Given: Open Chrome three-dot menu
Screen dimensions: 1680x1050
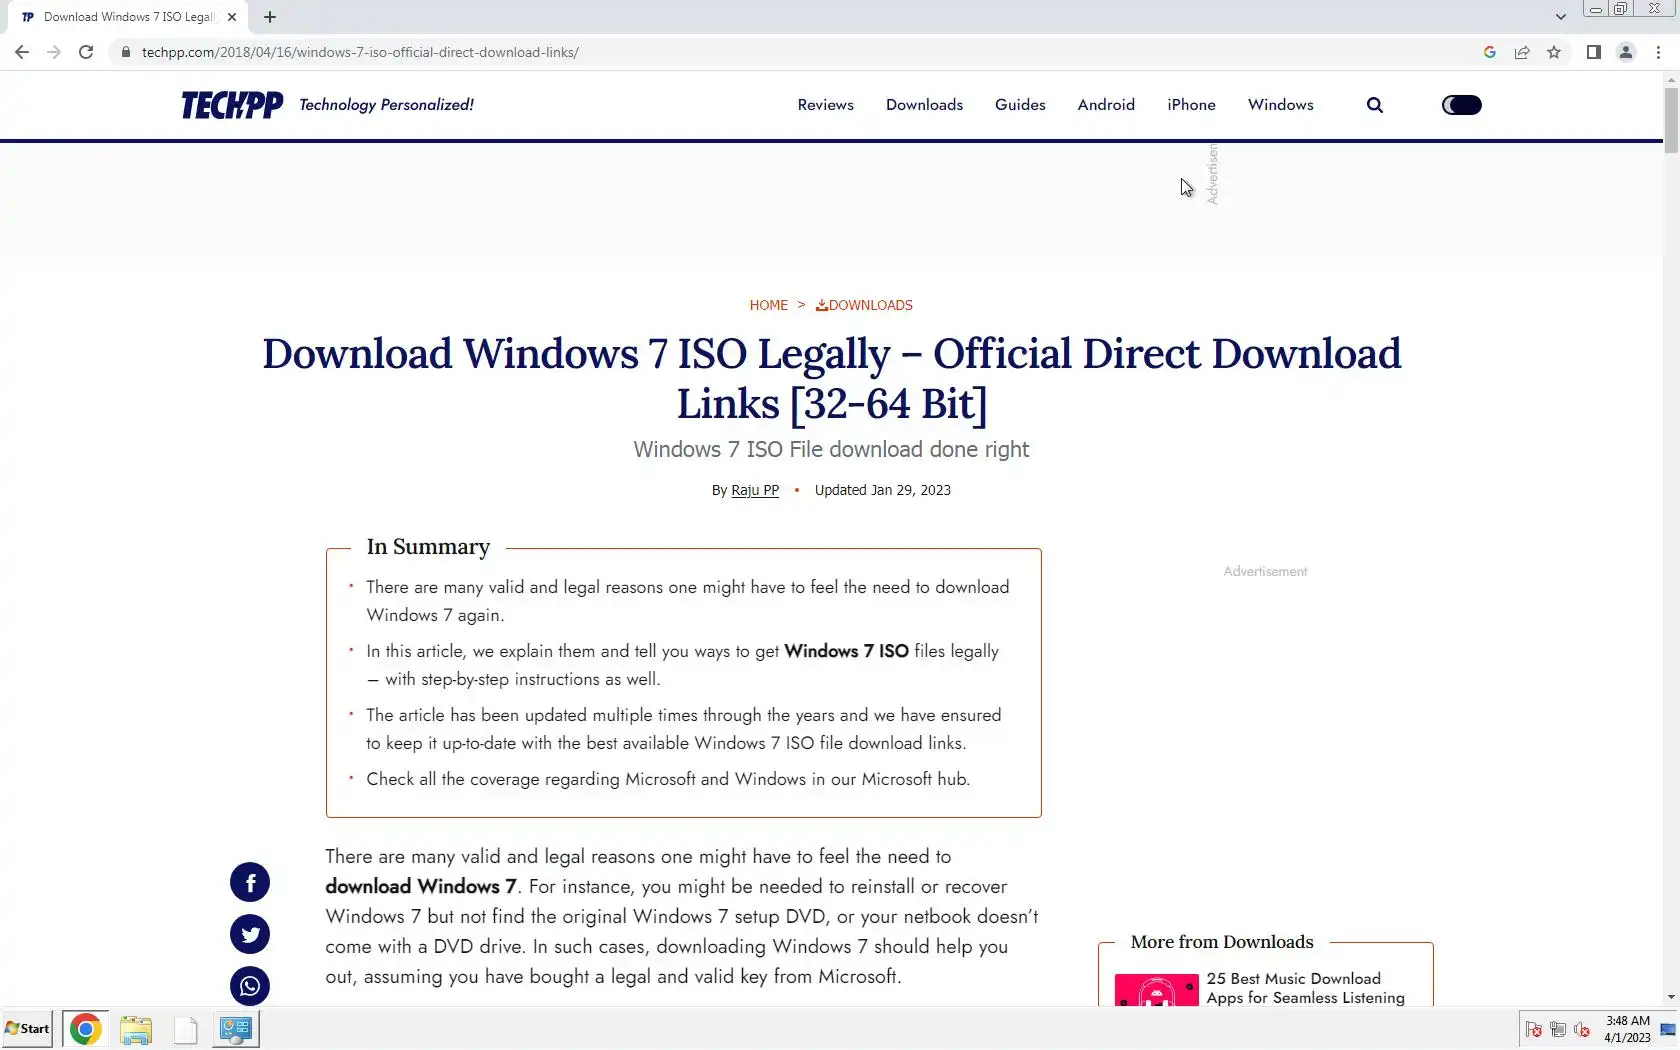Looking at the screenshot, I should tap(1658, 52).
